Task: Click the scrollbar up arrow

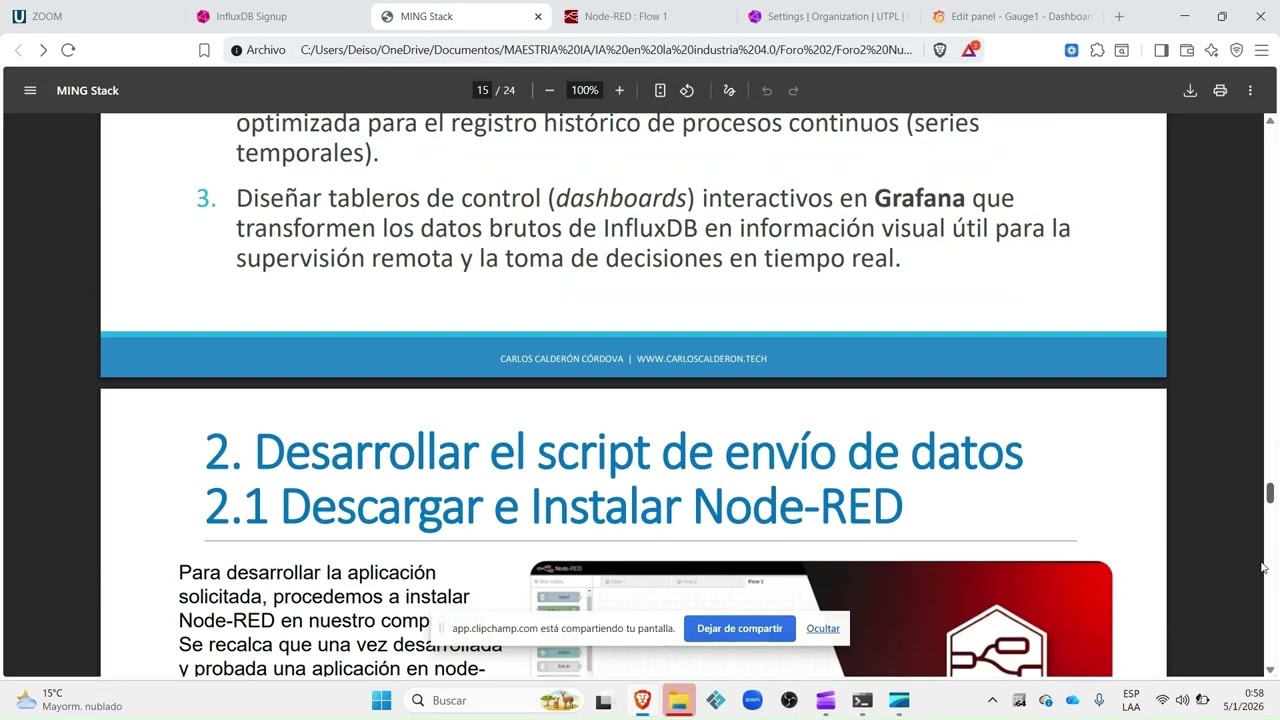Action: point(1270,120)
